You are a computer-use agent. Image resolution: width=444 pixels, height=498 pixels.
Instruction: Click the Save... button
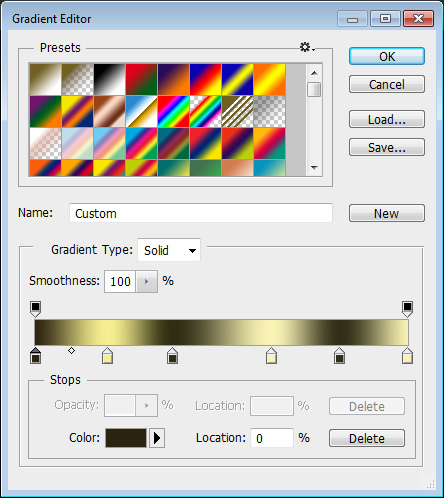point(387,147)
